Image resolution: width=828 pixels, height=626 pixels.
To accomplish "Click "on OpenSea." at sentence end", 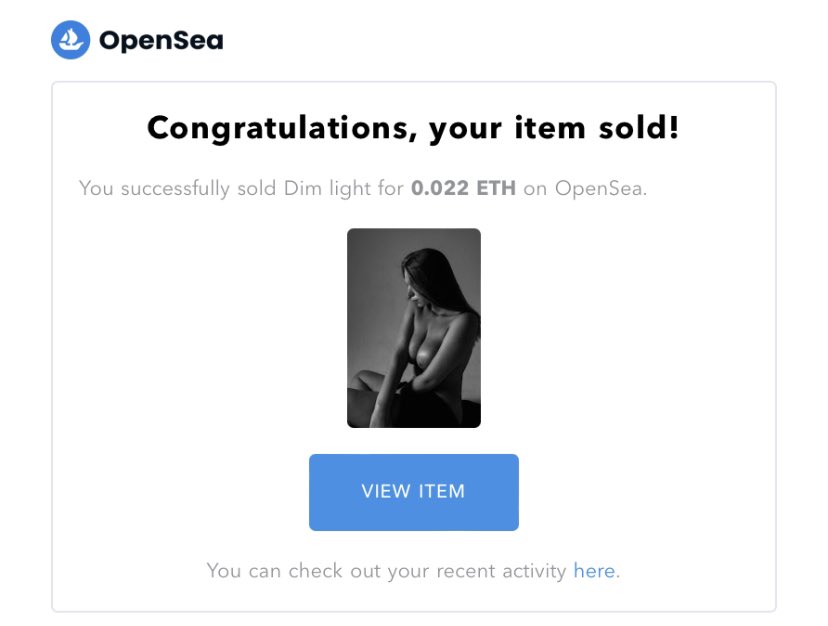I will (x=585, y=189).
